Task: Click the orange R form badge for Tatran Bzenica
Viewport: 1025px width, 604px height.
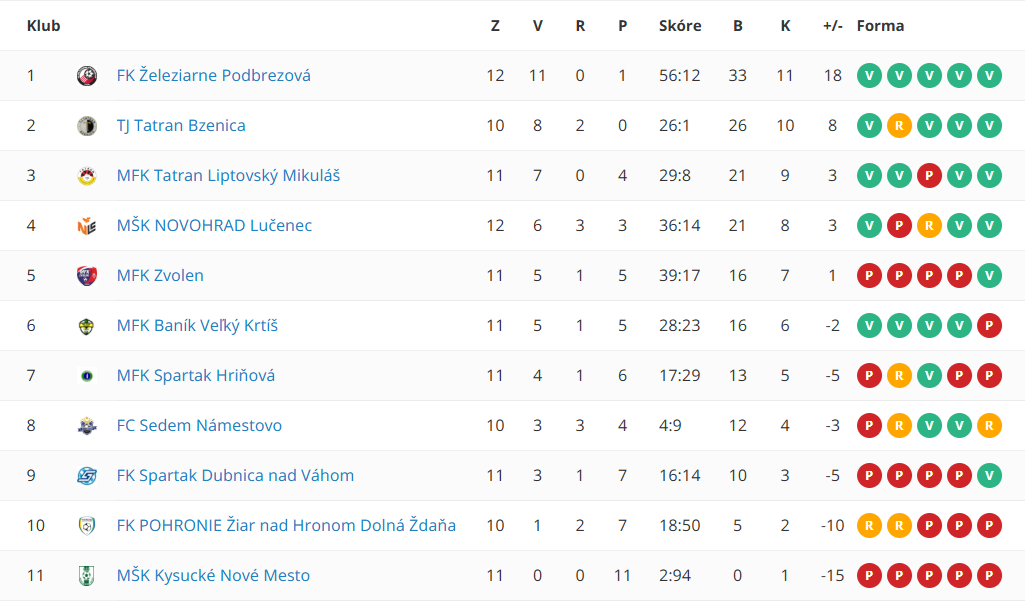Action: [x=899, y=126]
